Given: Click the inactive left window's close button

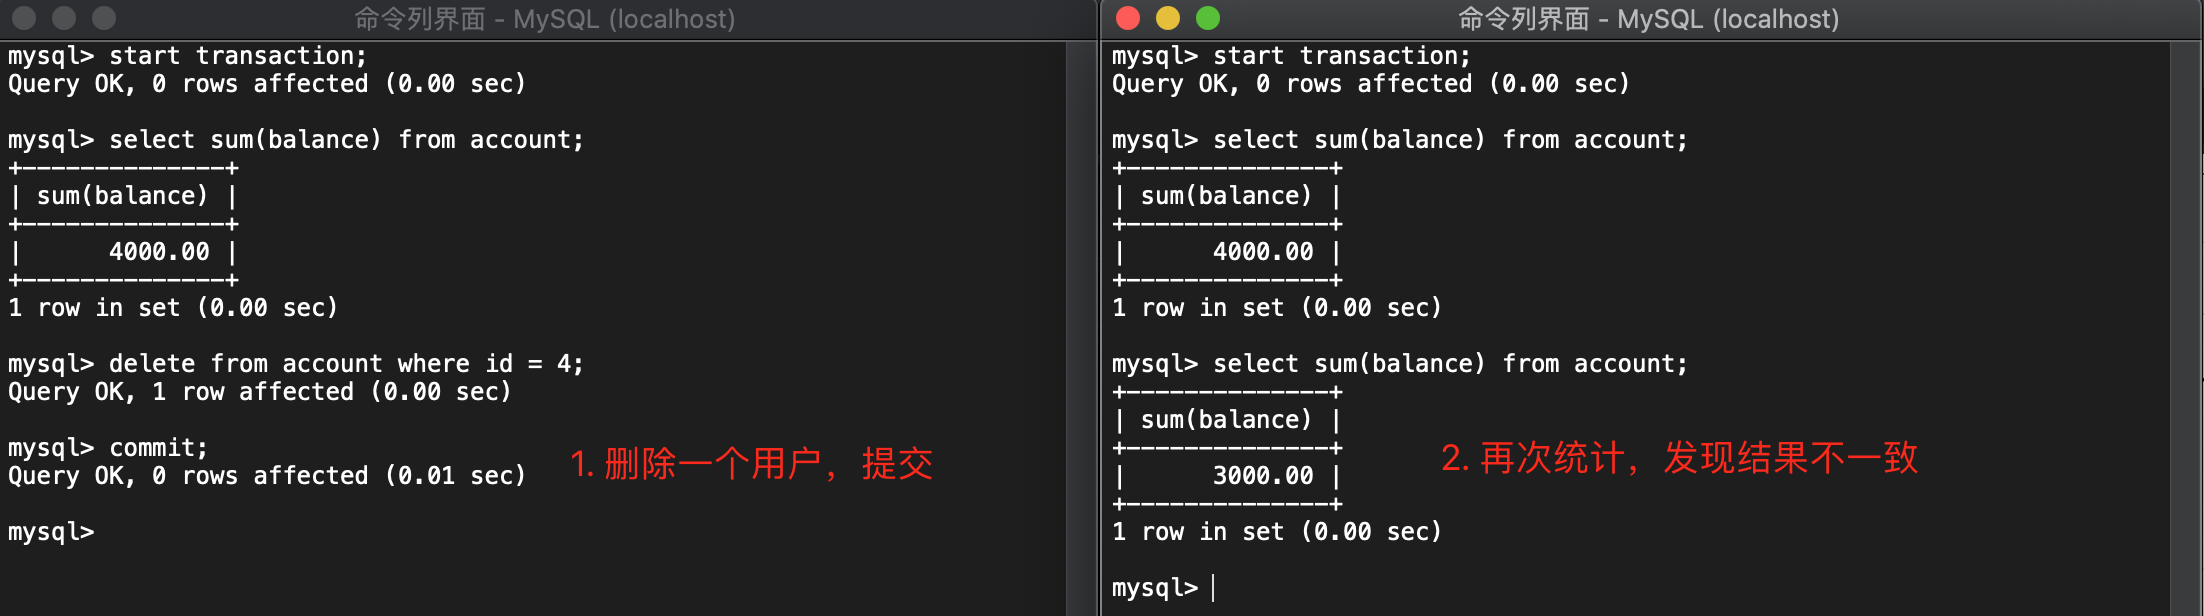Looking at the screenshot, I should click(24, 18).
